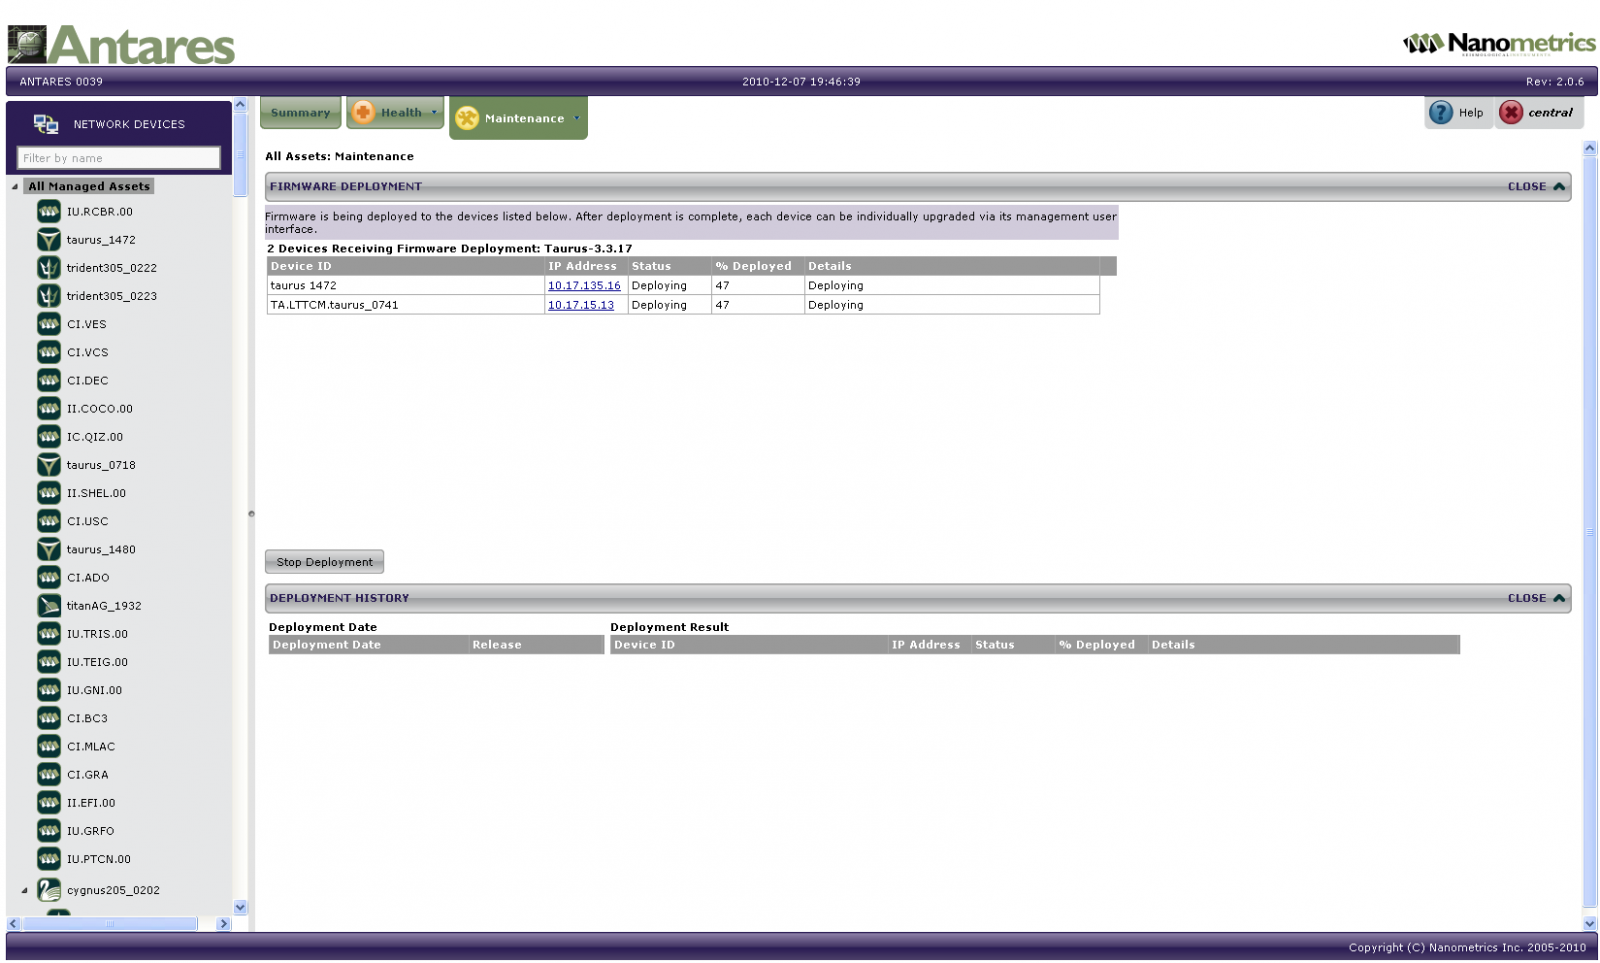Select CI.GRA in device tree
The image size is (1600, 963).
click(88, 775)
